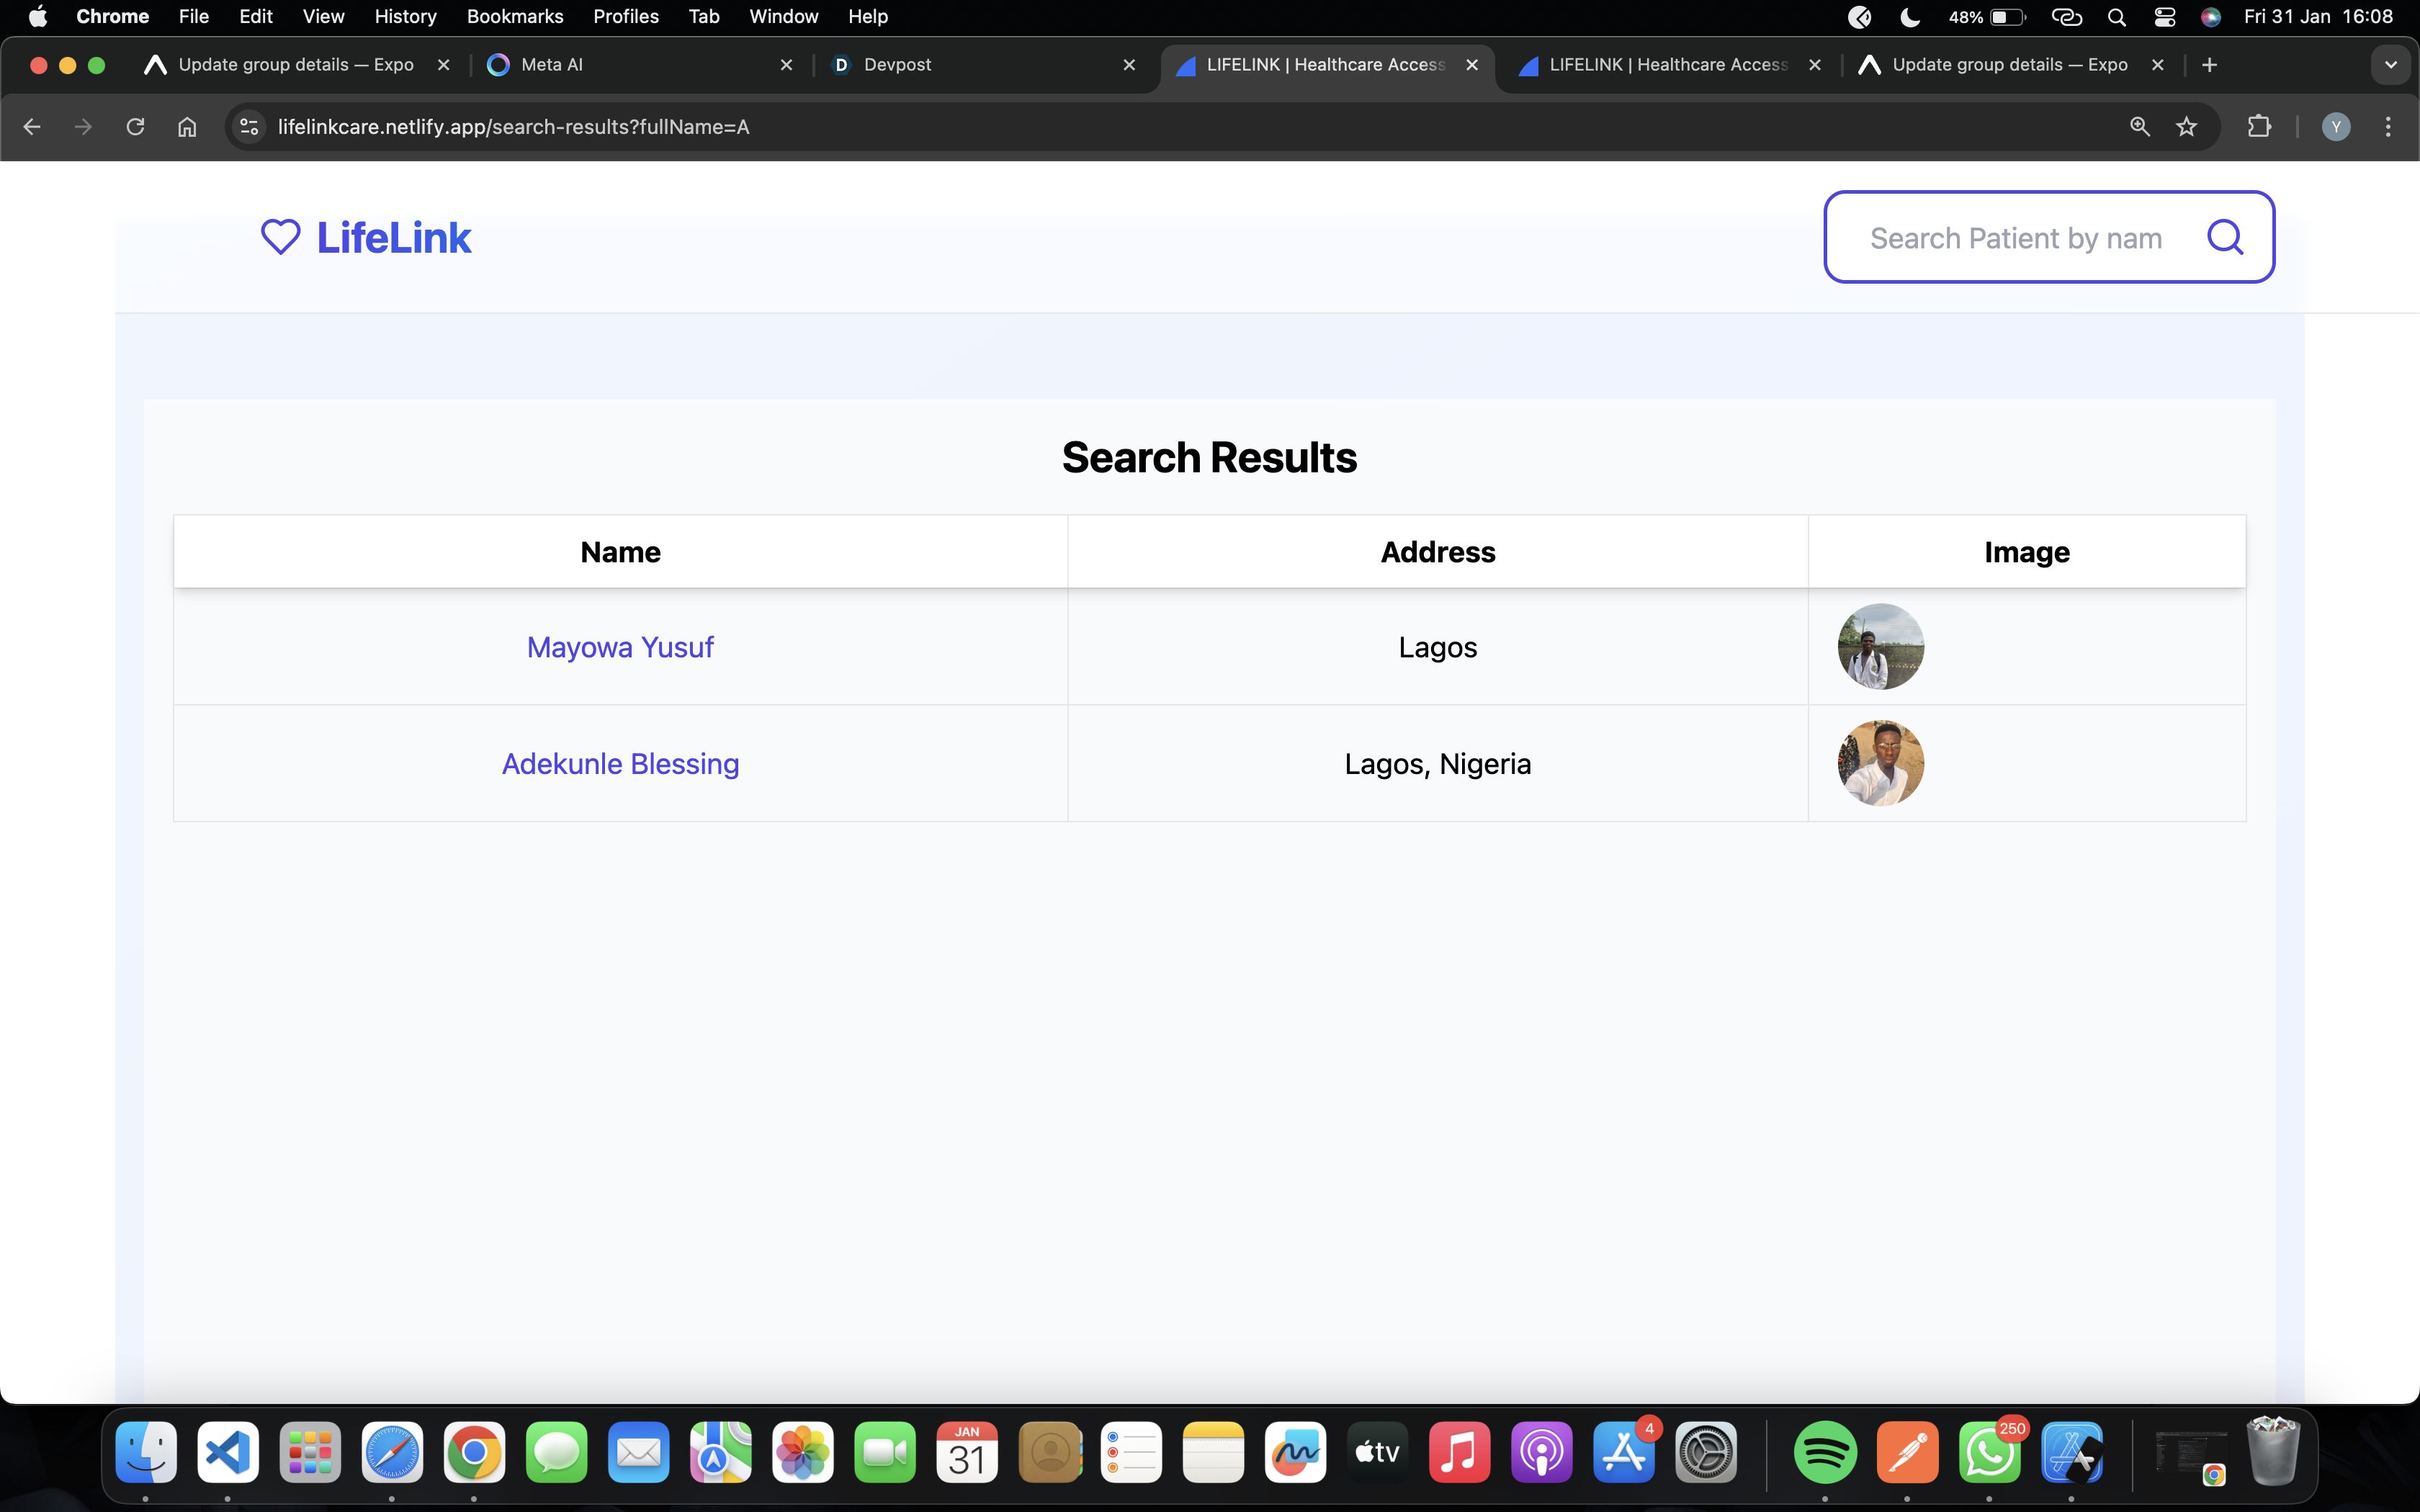The height and width of the screenshot is (1512, 2420).
Task: Open the Chrome profile avatar menu
Action: click(x=2335, y=127)
